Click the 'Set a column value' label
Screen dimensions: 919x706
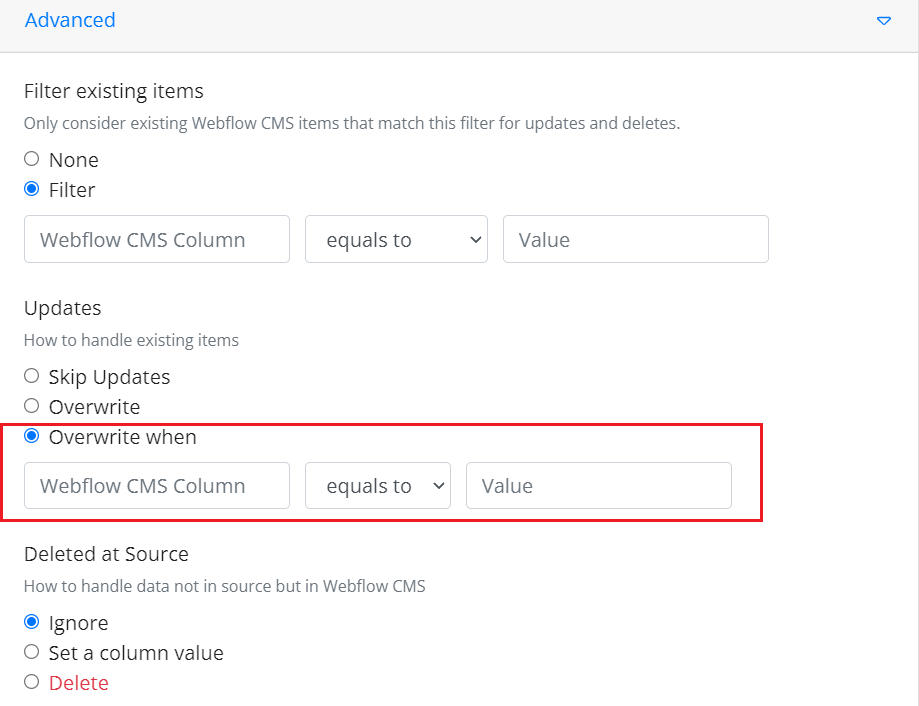136,653
